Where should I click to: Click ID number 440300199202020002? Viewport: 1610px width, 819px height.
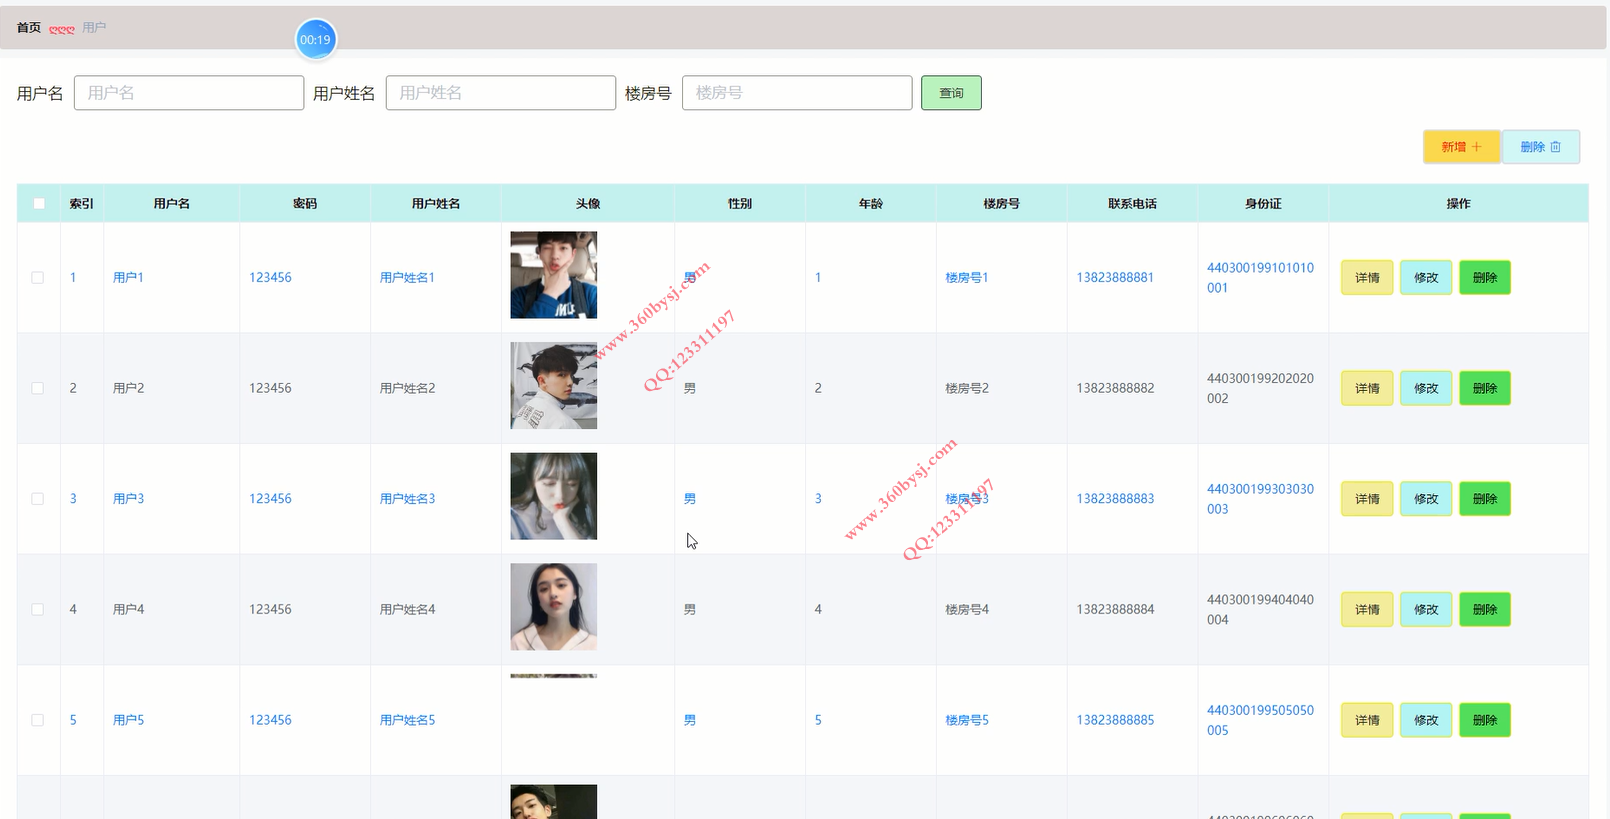pos(1260,388)
